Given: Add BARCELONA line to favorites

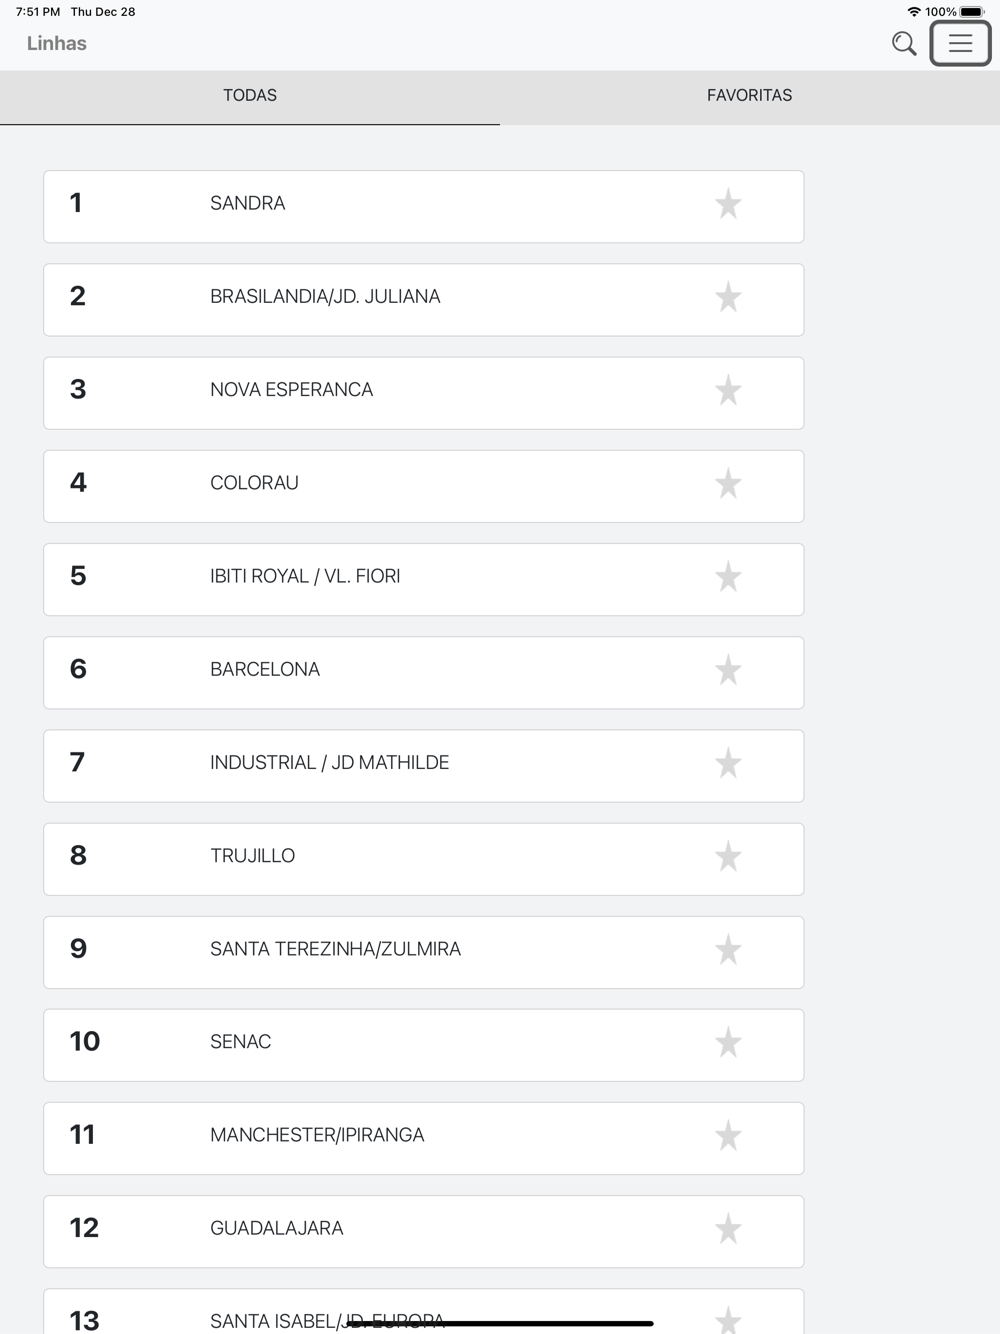Looking at the screenshot, I should [728, 670].
